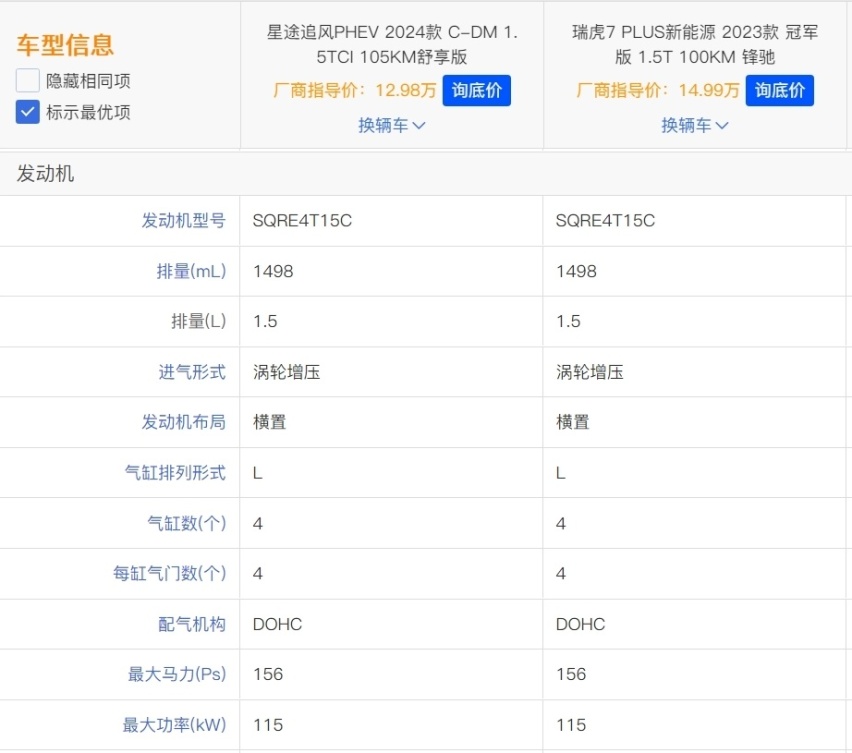
Task: Click SQRE4T15C value for 瑞虎7 PLUS
Action: click(x=605, y=221)
